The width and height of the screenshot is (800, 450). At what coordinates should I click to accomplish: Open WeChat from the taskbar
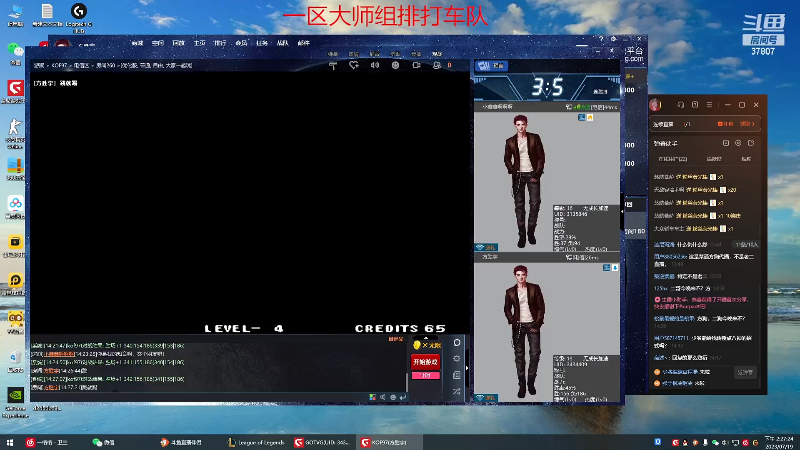click(104, 442)
